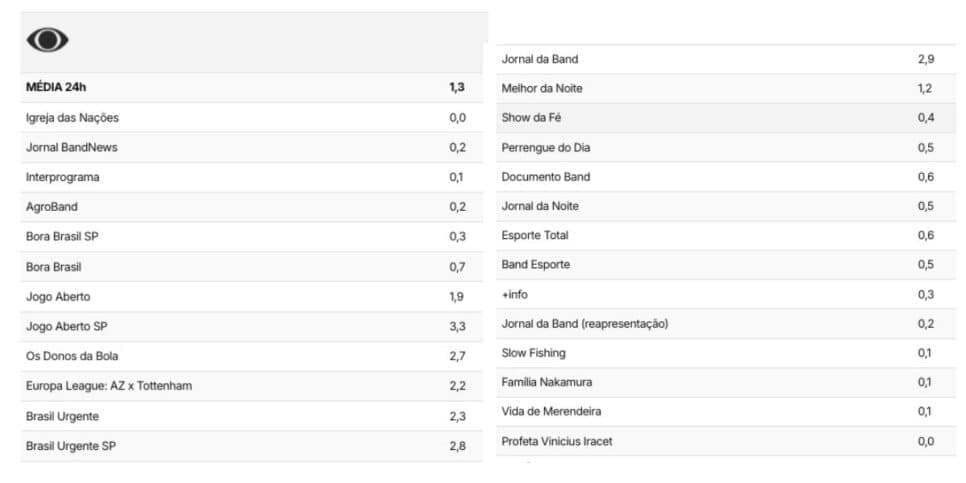
Task: Select Europa League: AZ x Tottenham row
Action: pyautogui.click(x=252, y=386)
